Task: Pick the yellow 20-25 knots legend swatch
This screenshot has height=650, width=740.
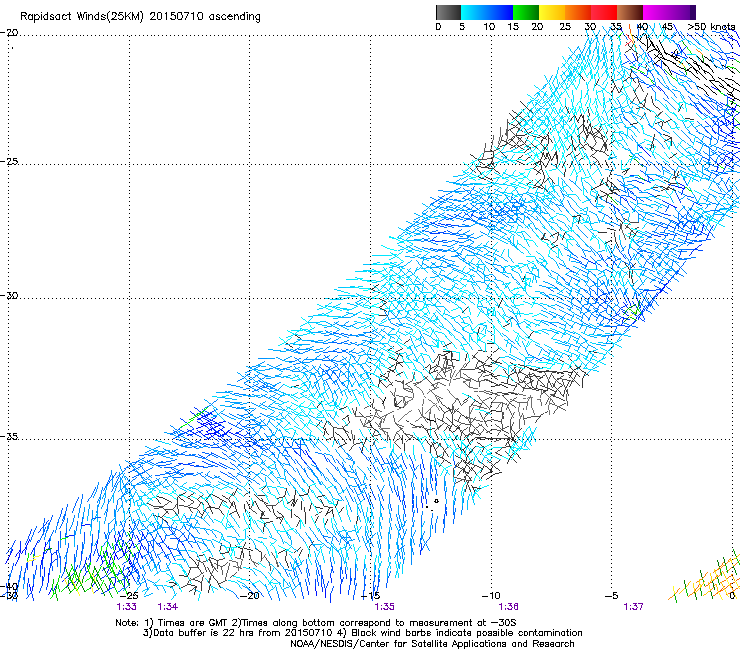Action: (552, 12)
